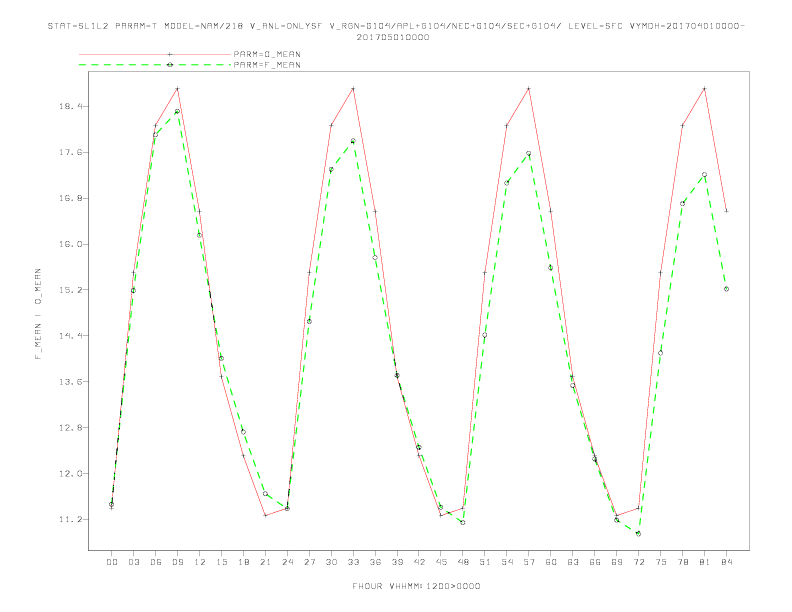Click the 18 forecast hour tick label

(x=243, y=562)
